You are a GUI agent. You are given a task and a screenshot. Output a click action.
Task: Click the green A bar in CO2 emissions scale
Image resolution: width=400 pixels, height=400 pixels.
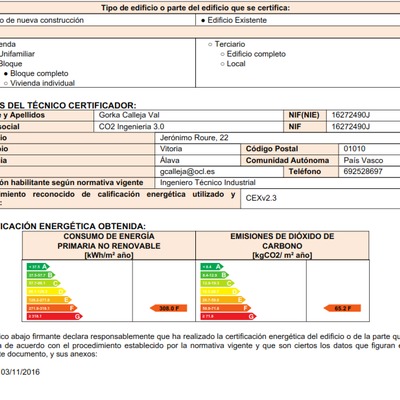(x=212, y=267)
